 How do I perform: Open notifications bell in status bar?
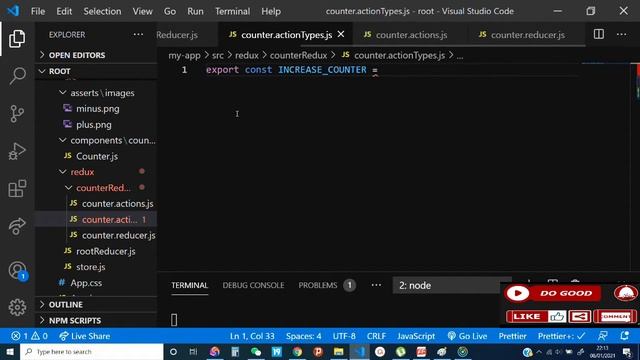pyautogui.click(x=624, y=336)
